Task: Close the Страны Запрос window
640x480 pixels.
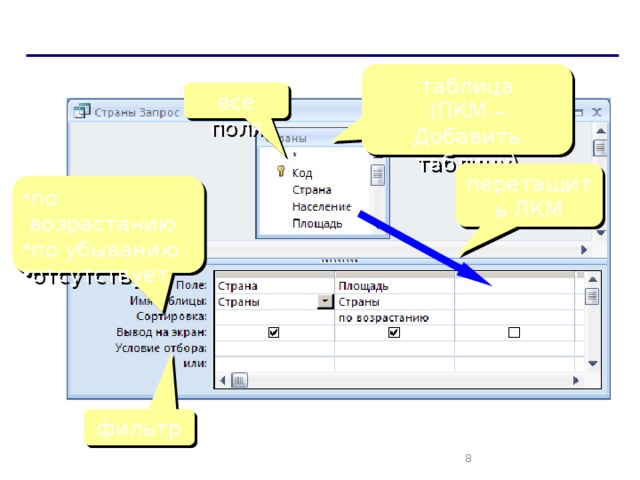Action: (597, 112)
